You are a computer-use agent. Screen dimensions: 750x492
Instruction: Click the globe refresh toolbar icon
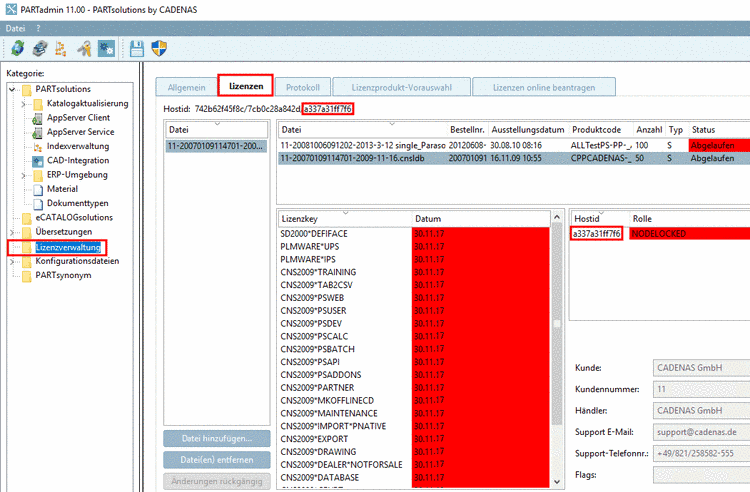pyautogui.click(x=18, y=48)
